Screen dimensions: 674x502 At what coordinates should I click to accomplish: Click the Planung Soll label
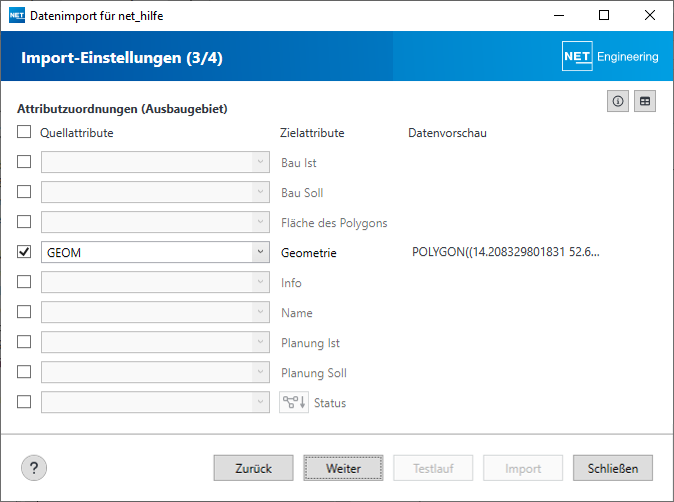tap(314, 373)
